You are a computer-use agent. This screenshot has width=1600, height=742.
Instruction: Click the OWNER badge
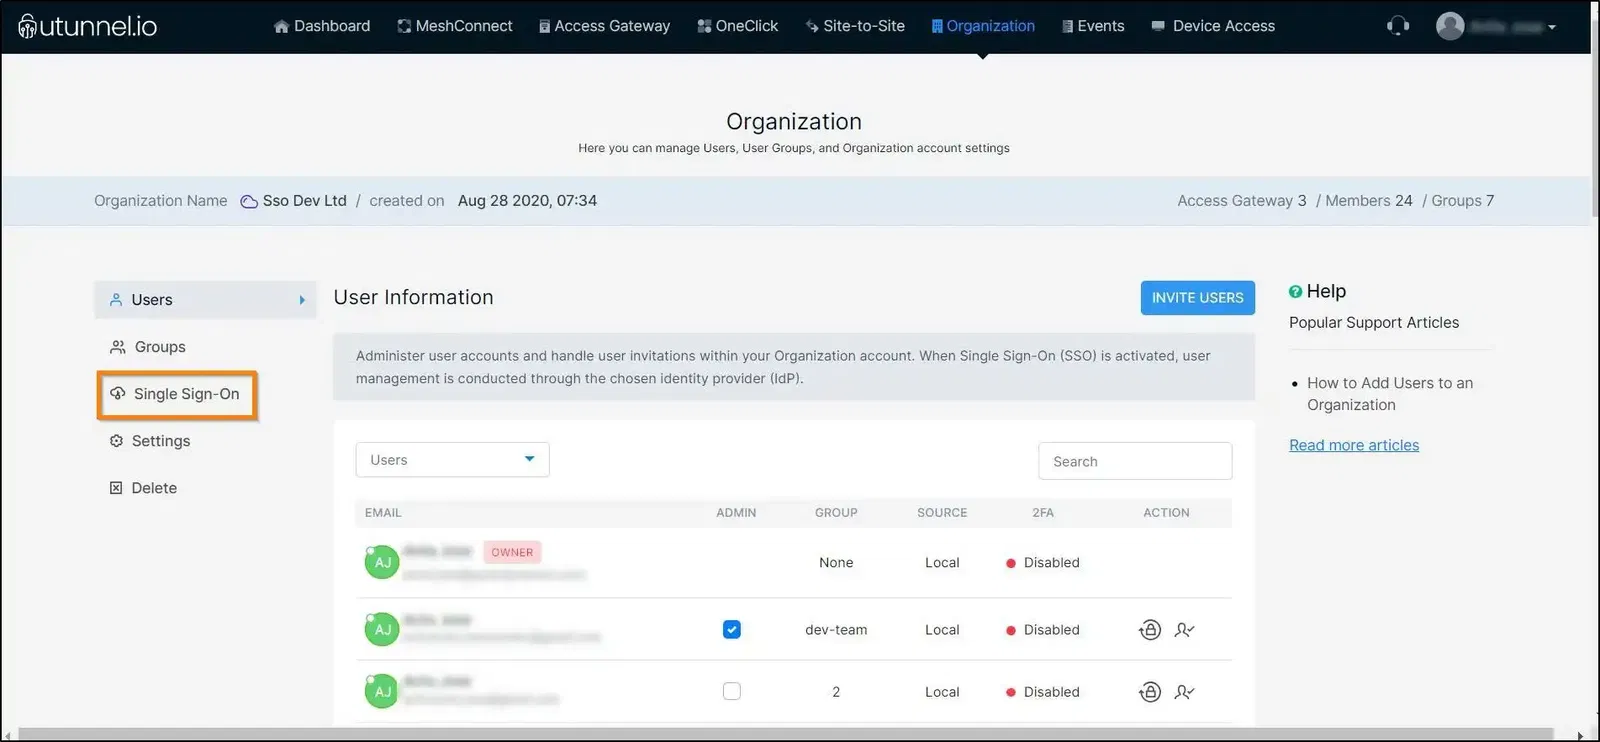pyautogui.click(x=512, y=552)
